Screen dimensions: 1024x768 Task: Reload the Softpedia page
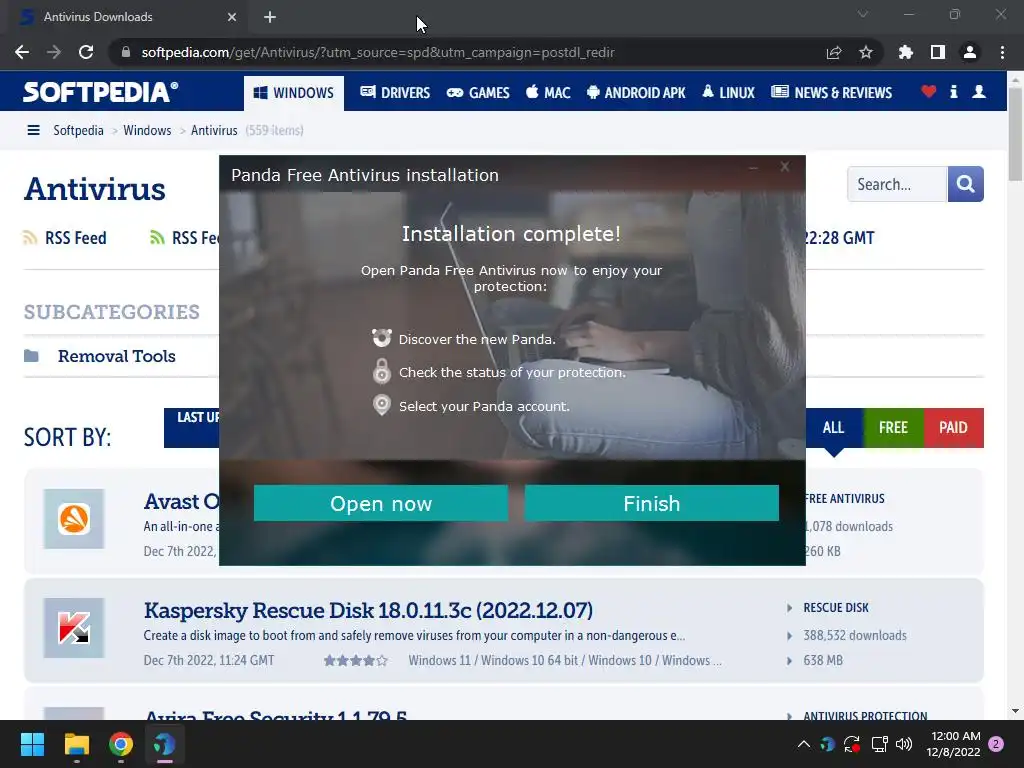tap(86, 52)
